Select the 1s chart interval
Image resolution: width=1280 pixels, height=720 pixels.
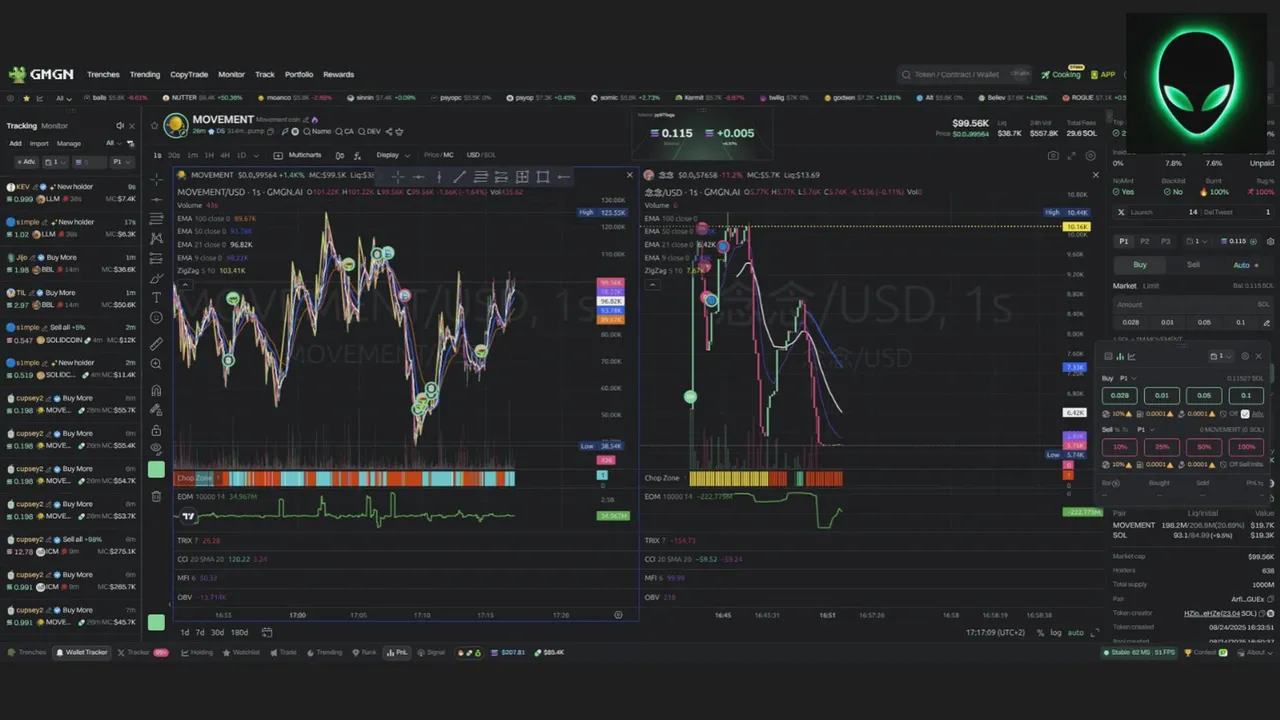(x=157, y=155)
